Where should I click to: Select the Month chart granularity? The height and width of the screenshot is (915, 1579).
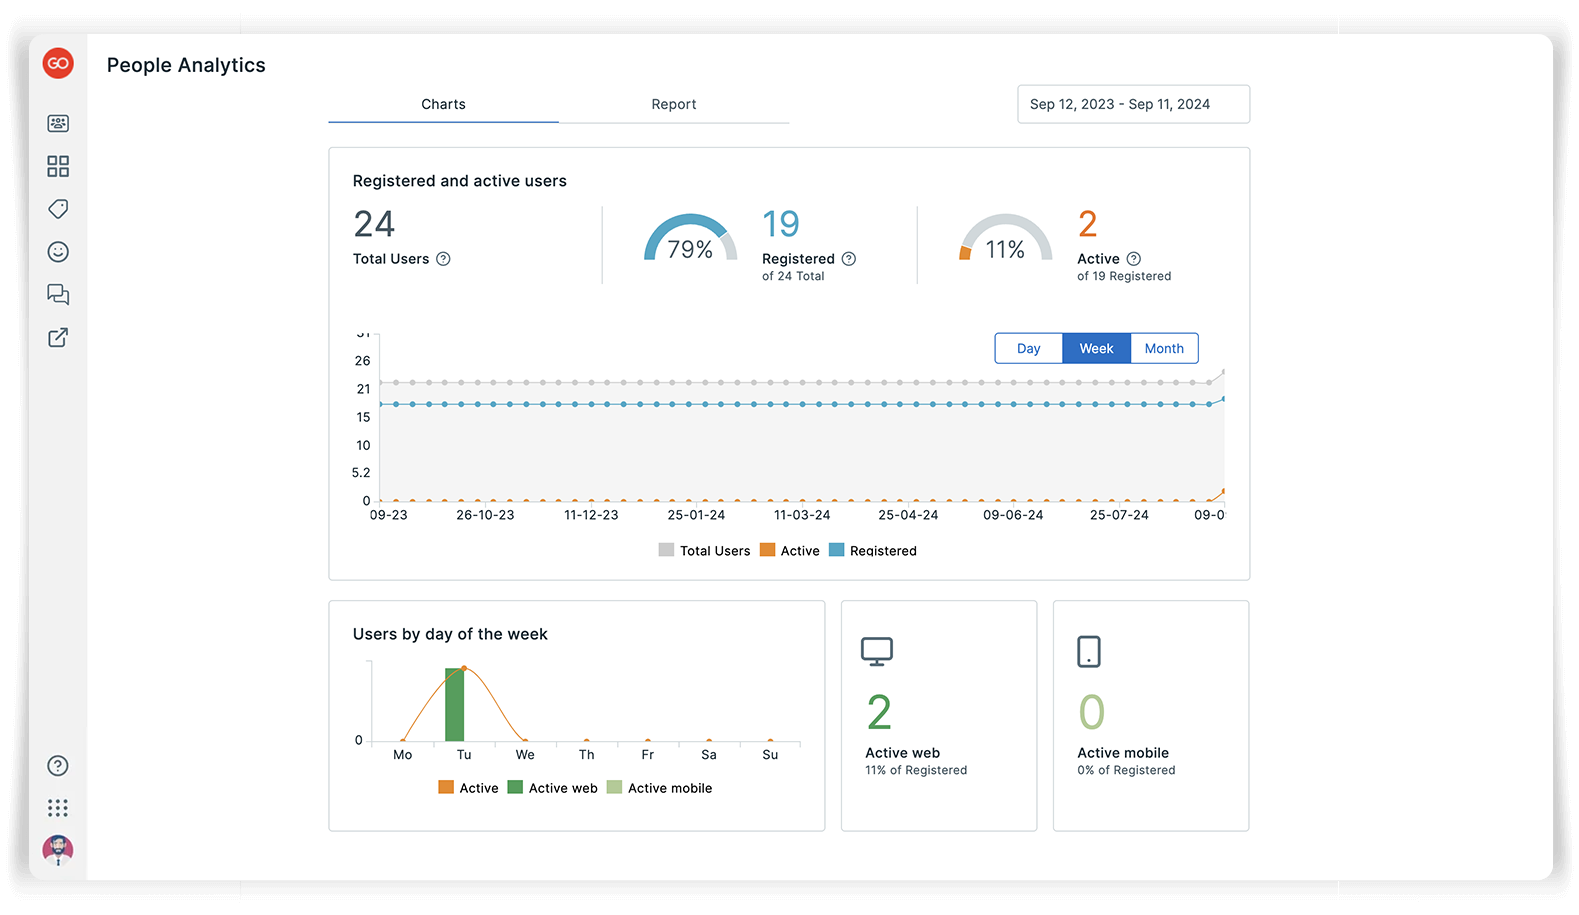point(1164,348)
